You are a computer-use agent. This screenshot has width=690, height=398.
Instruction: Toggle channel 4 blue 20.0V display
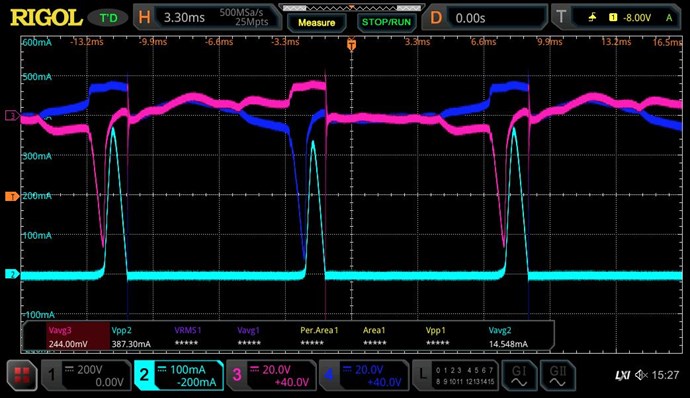pyautogui.click(x=363, y=375)
